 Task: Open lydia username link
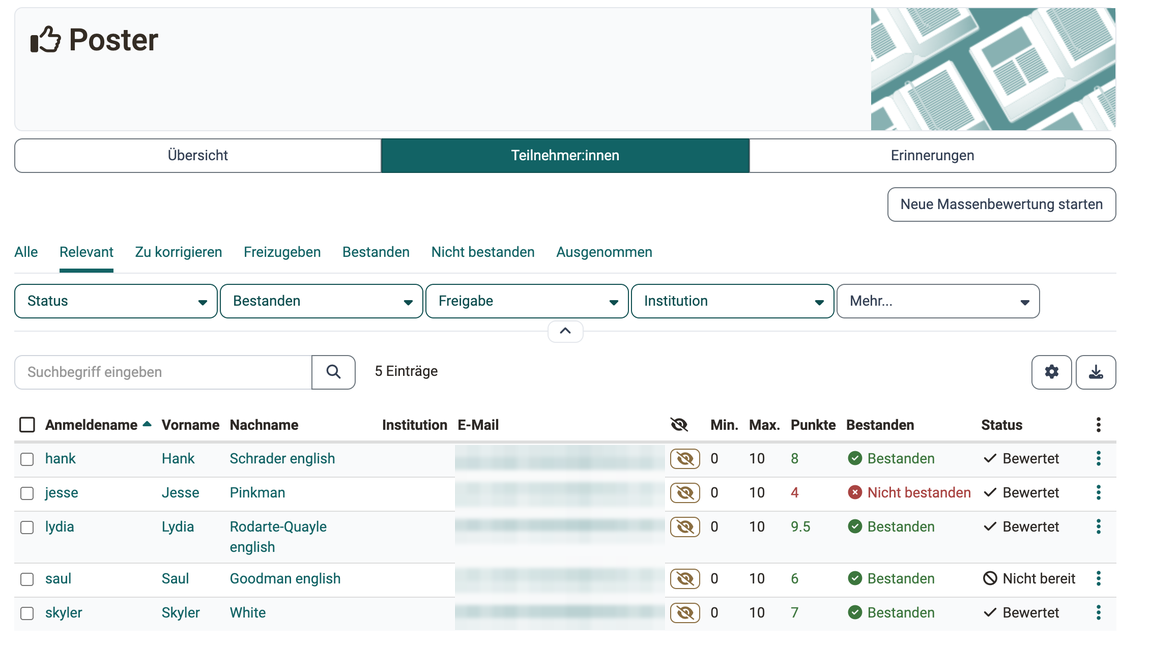59,527
